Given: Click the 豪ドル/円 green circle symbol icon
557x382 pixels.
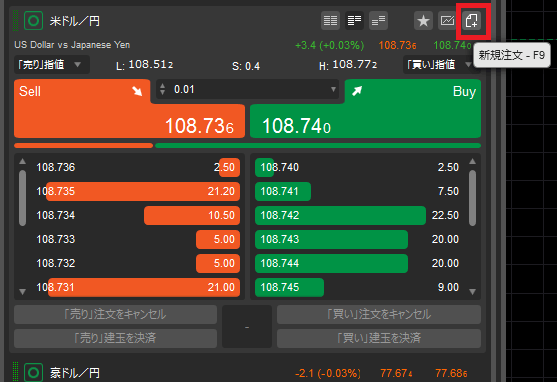Looking at the screenshot, I should [33, 372].
